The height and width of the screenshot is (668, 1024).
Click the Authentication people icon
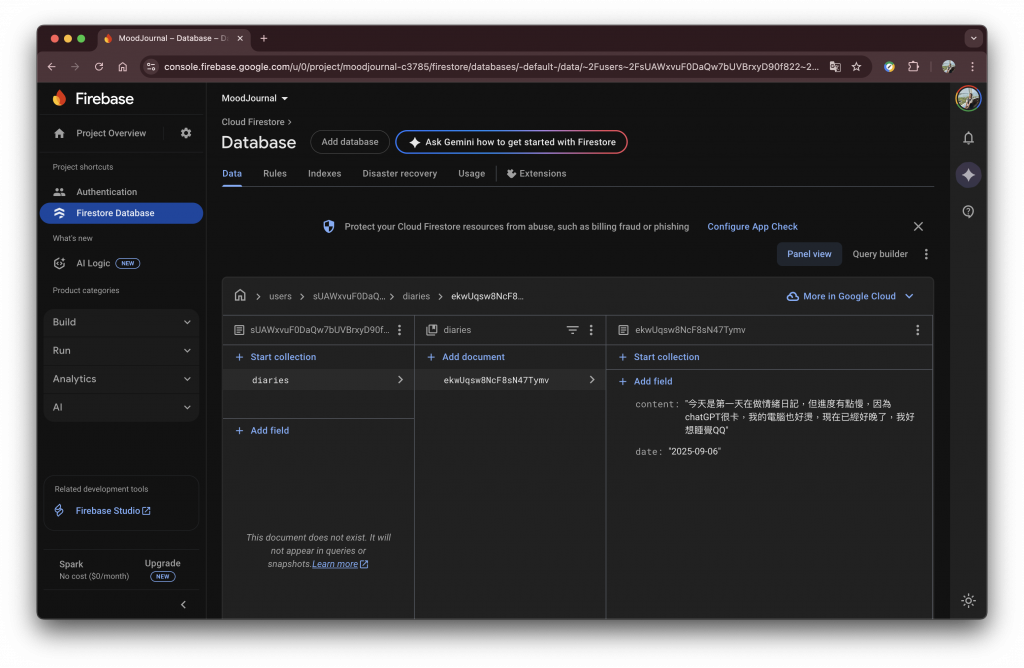pyautogui.click(x=59, y=192)
